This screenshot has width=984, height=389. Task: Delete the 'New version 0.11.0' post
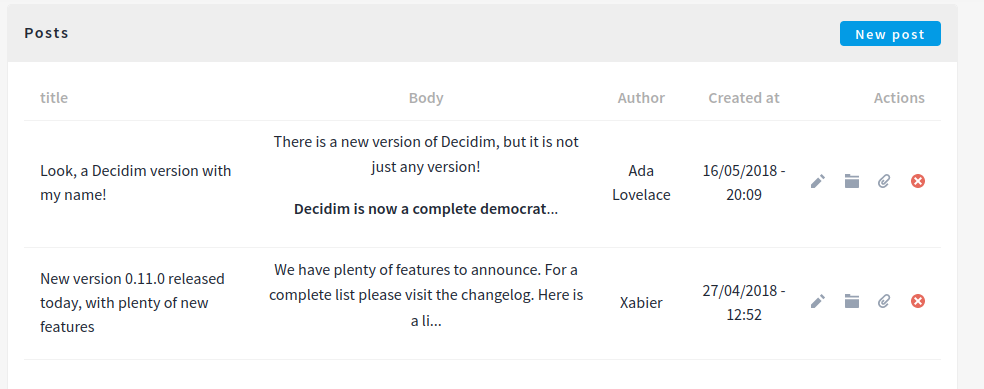tap(917, 302)
